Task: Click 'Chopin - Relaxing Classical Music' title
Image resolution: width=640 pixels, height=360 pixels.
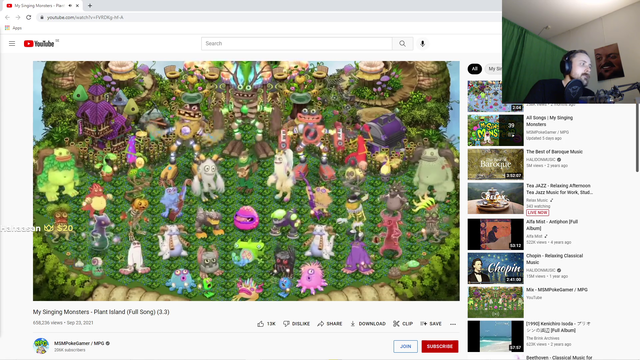Action: [x=554, y=259]
